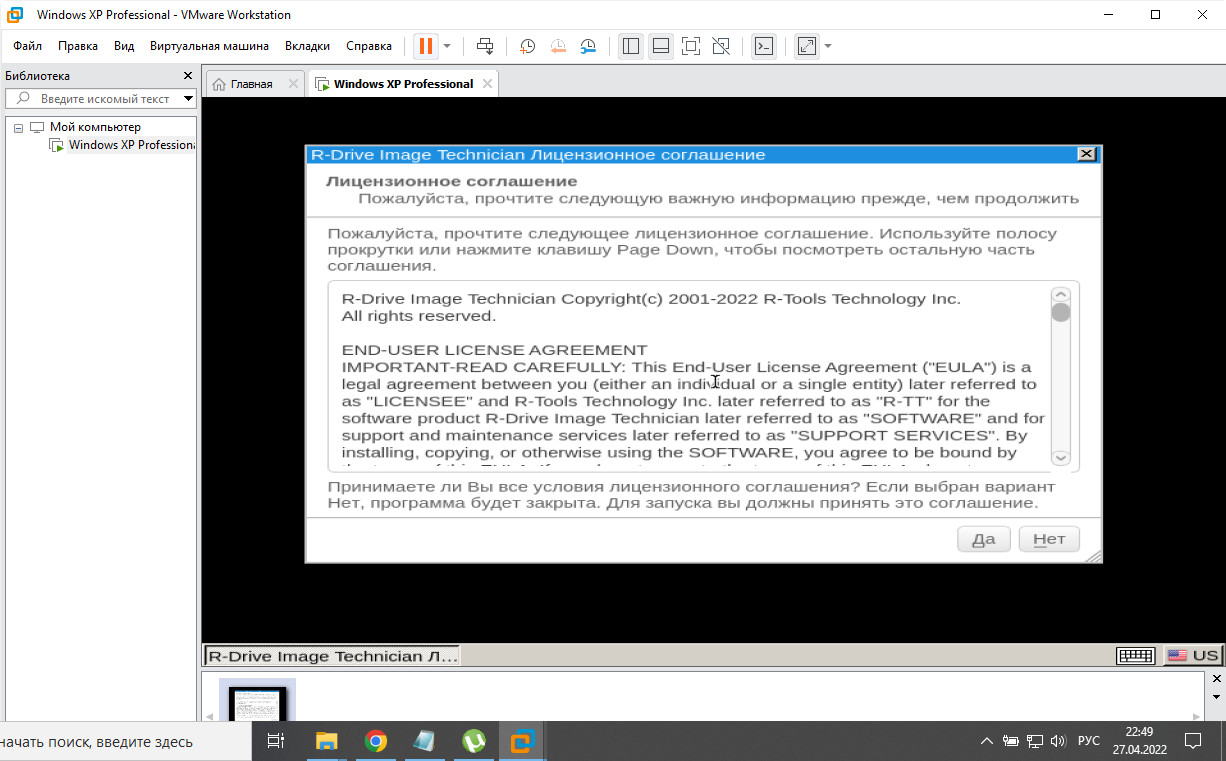Viewport: 1226px width, 761px height.
Task: Open the Виртуальная машина menu
Action: point(209,46)
